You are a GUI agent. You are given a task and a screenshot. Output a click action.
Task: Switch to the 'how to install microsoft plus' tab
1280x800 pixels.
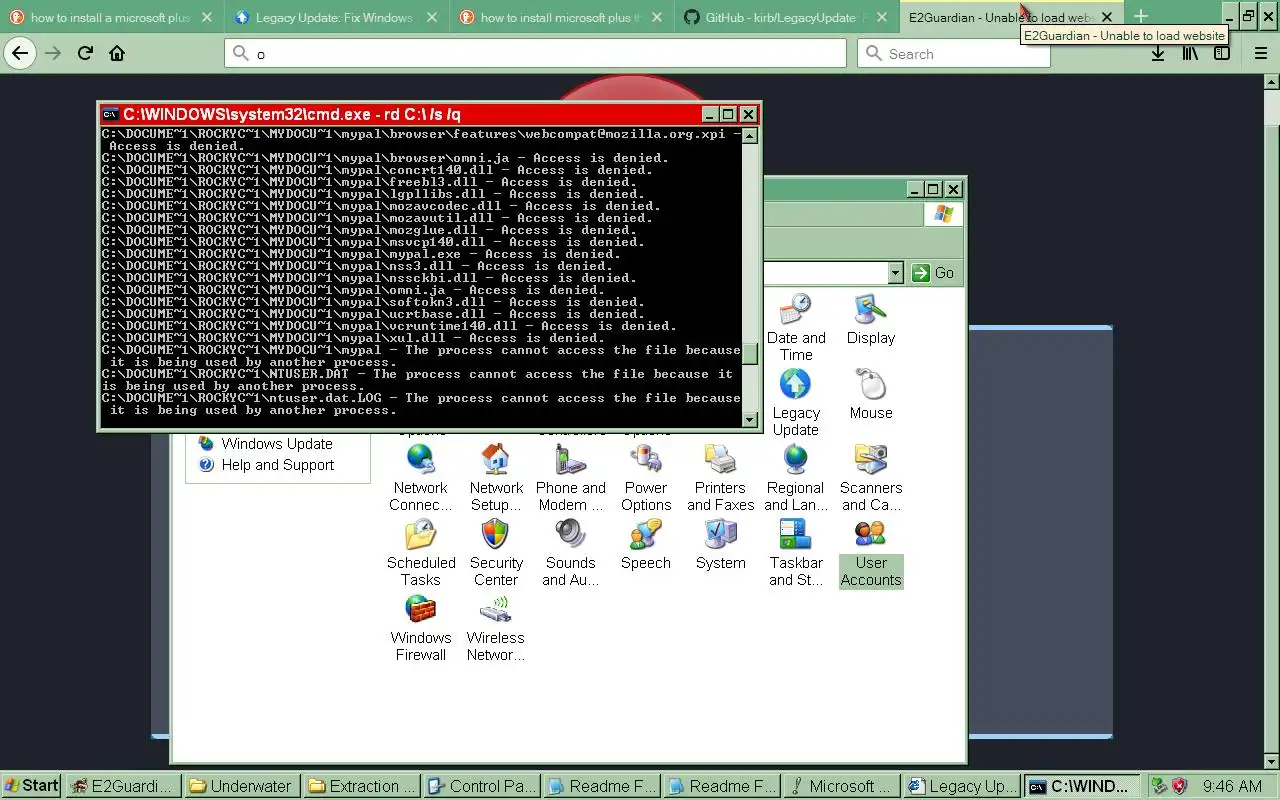pyautogui.click(x=562, y=17)
